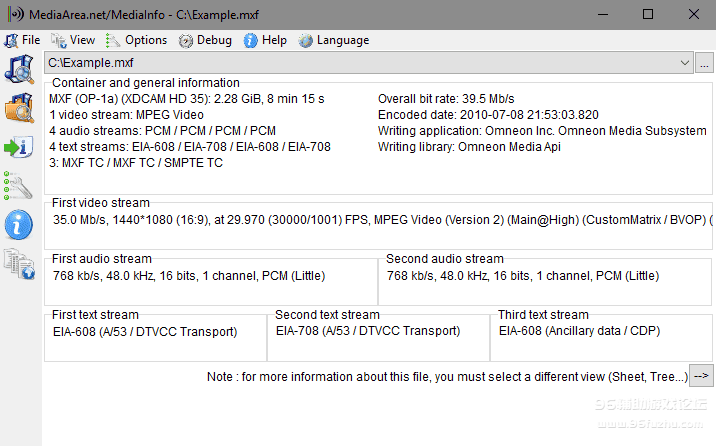Click the '-->' button to switch view

click(x=701, y=376)
